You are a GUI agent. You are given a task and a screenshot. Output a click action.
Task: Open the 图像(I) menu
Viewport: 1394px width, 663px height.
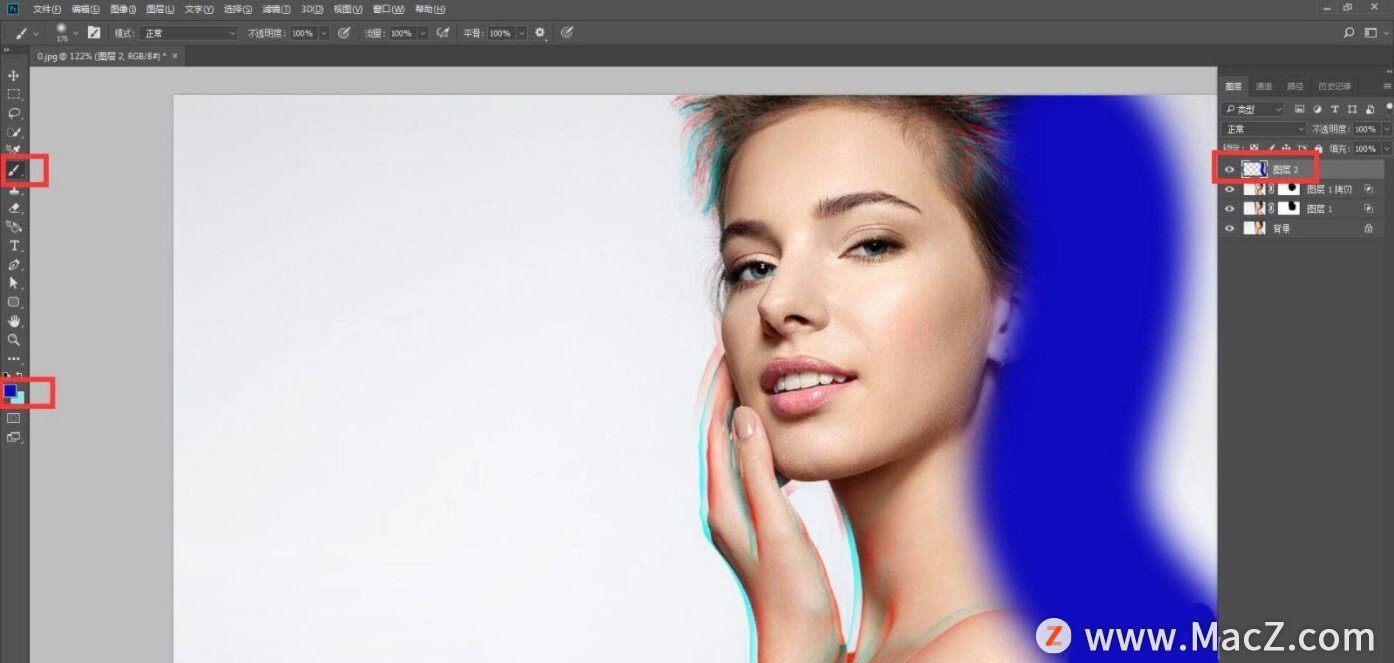[x=123, y=9]
